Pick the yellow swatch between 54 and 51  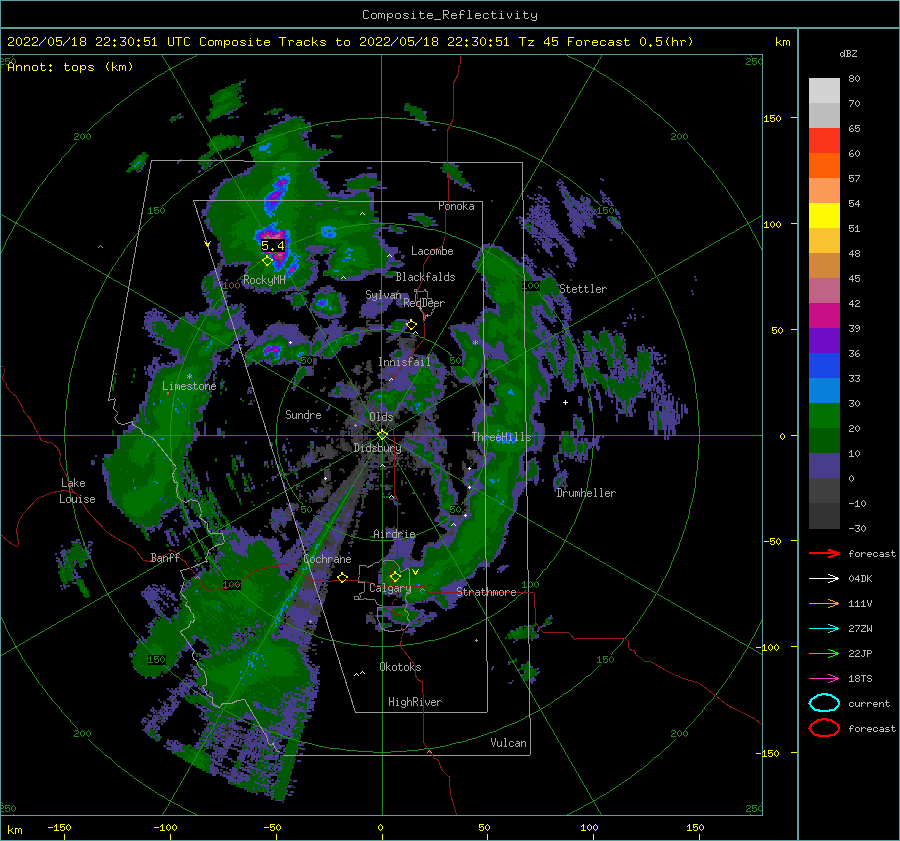824,215
